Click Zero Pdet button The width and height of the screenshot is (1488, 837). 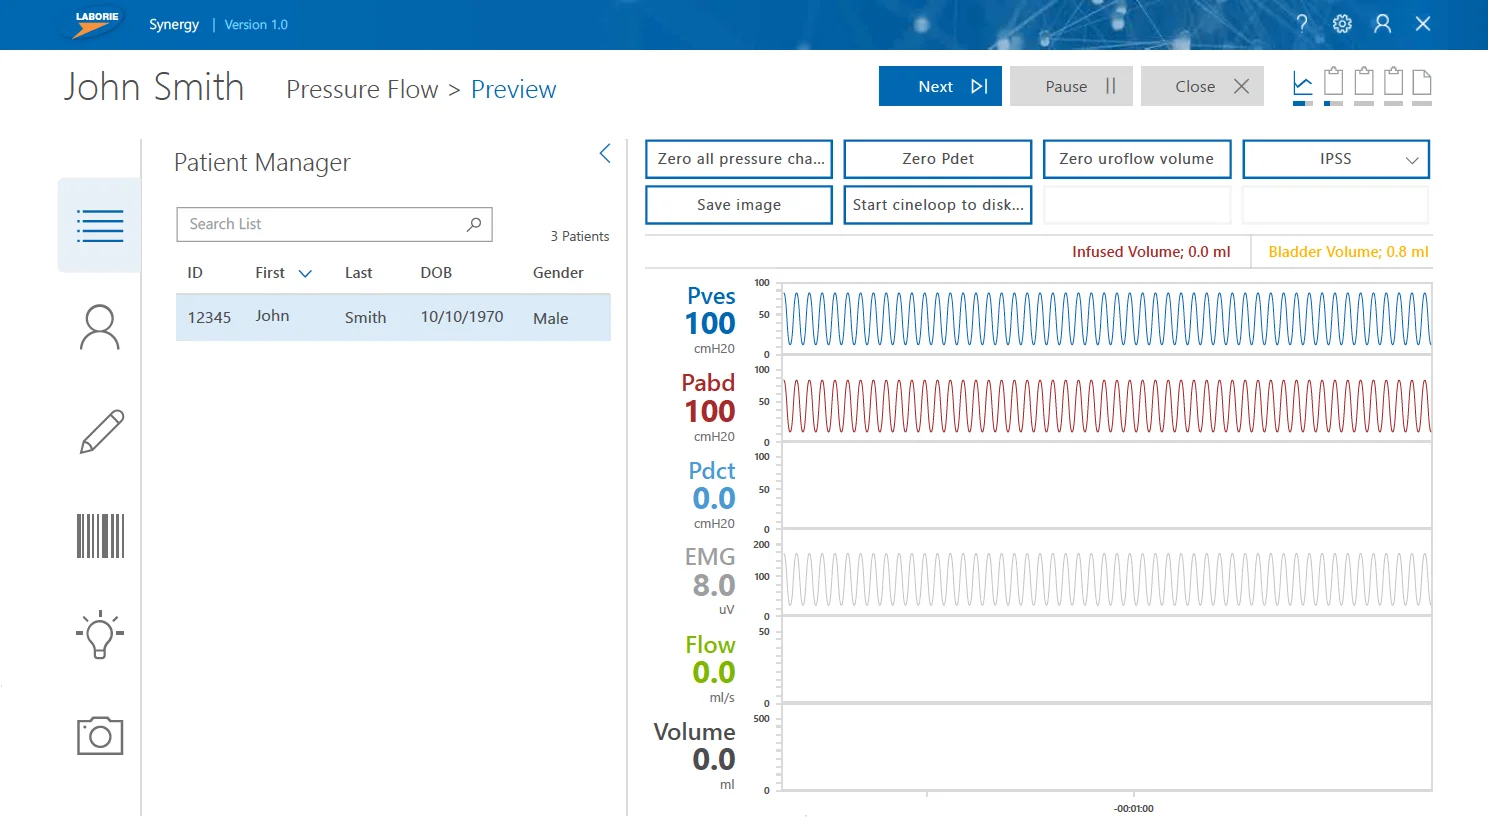[x=937, y=159]
